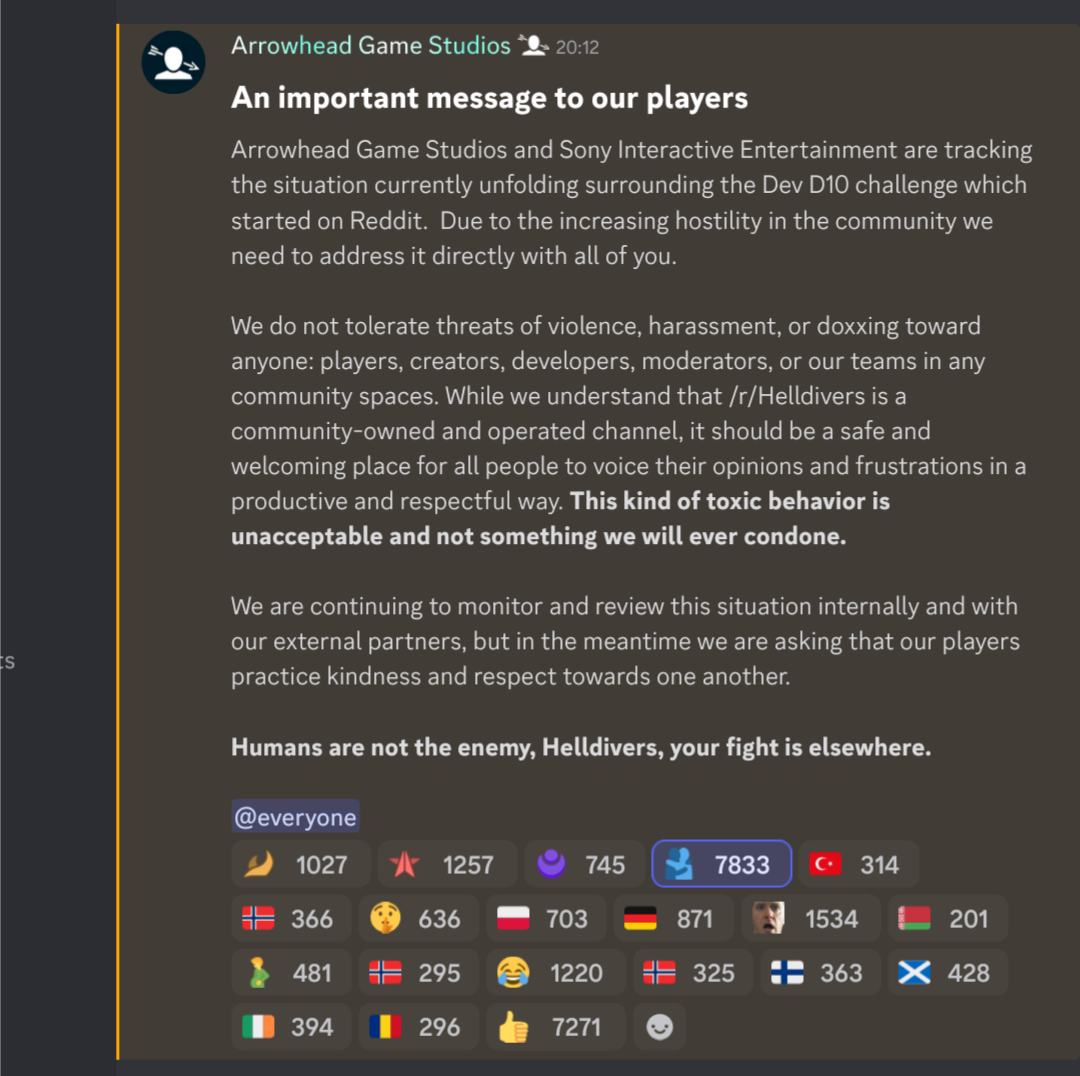Click the @everyone mention
The width and height of the screenshot is (1080, 1076).
295,817
